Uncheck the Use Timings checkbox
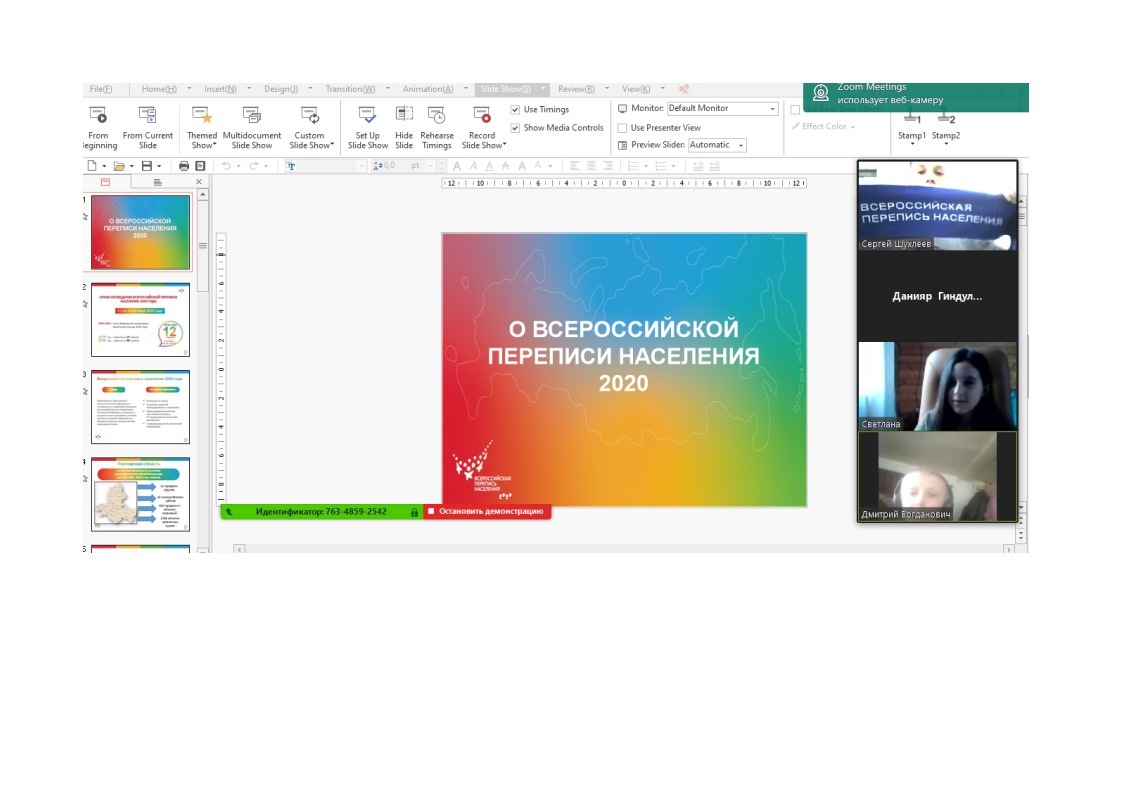This screenshot has height=793, width=1122. click(515, 110)
